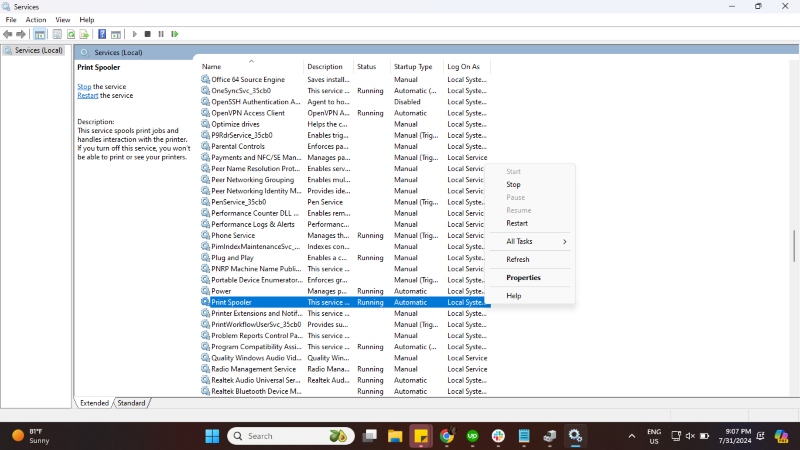Click the Start Service play icon
800x450 pixels.
click(x=135, y=34)
